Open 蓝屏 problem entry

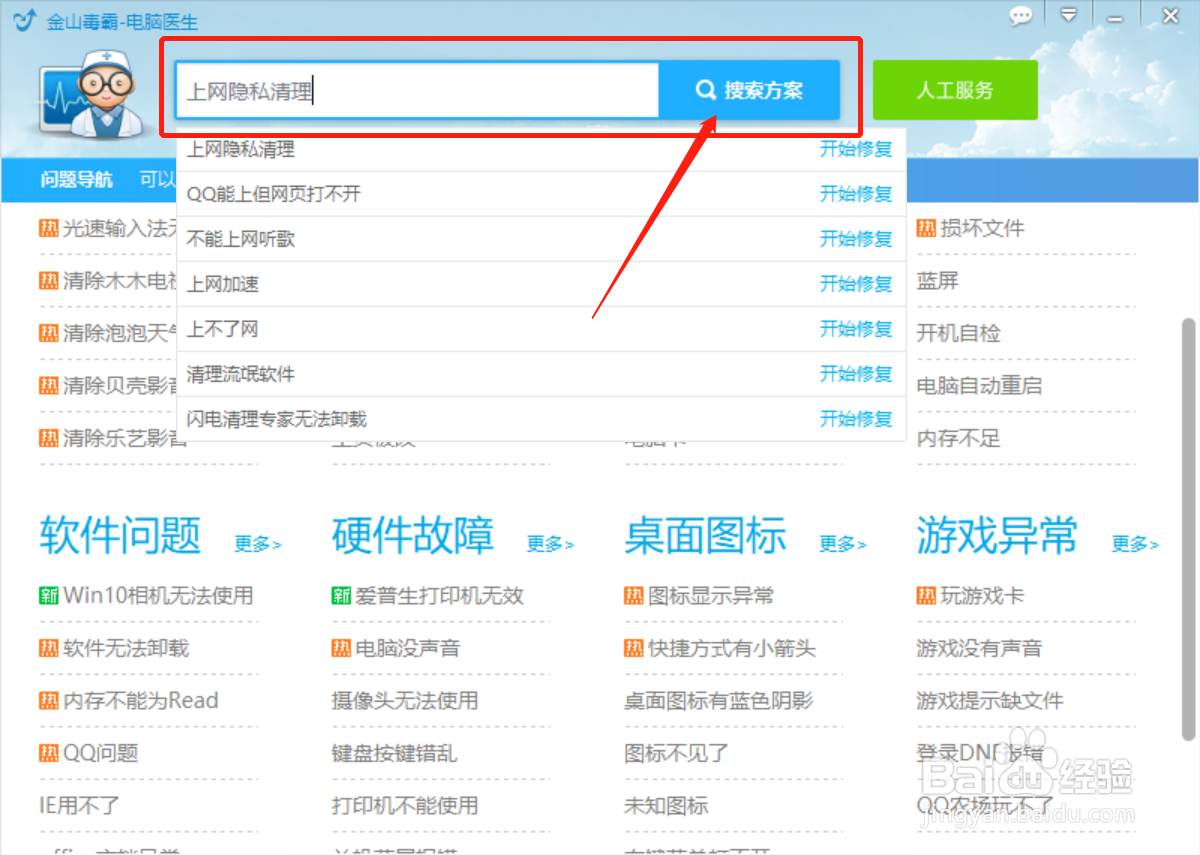point(938,281)
